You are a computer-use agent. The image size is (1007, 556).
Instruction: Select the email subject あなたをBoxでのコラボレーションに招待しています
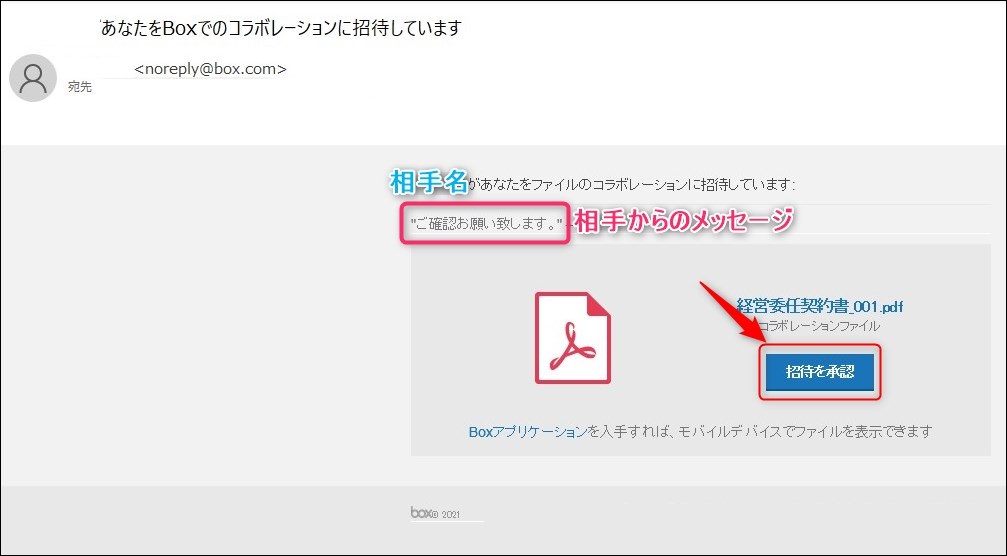[281, 28]
